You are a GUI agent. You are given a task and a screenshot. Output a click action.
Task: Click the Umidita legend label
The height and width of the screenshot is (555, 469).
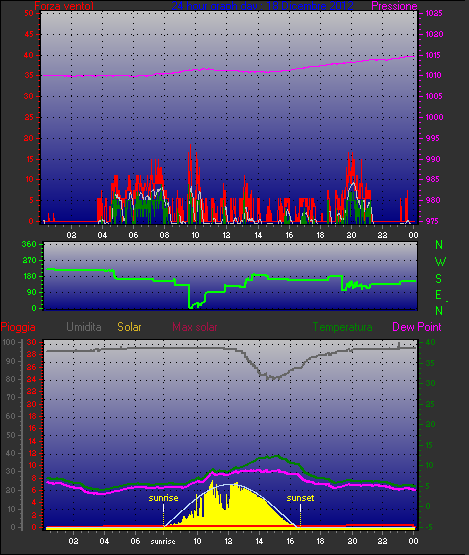[84, 327]
